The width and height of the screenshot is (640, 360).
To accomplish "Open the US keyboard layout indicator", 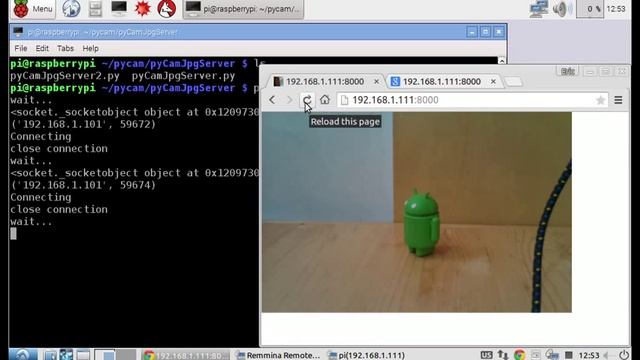I will point(486,355).
